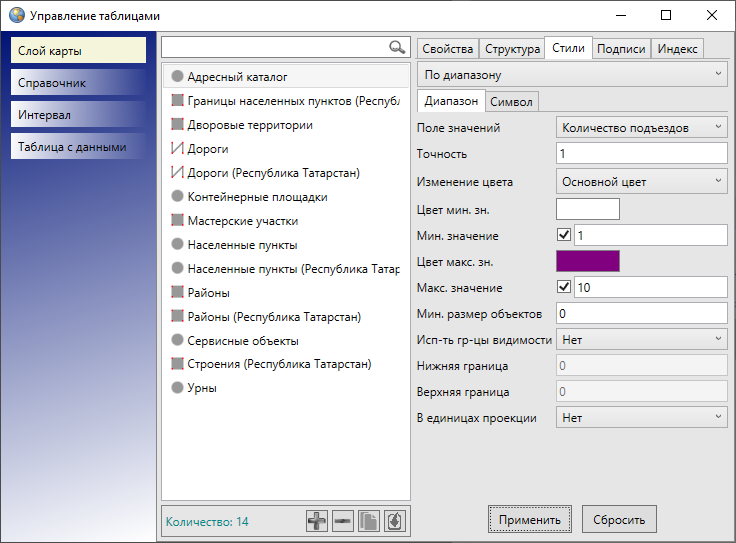This screenshot has width=736, height=543.
Task: Expand the В единицах проекции dropdown
Action: coord(641,418)
